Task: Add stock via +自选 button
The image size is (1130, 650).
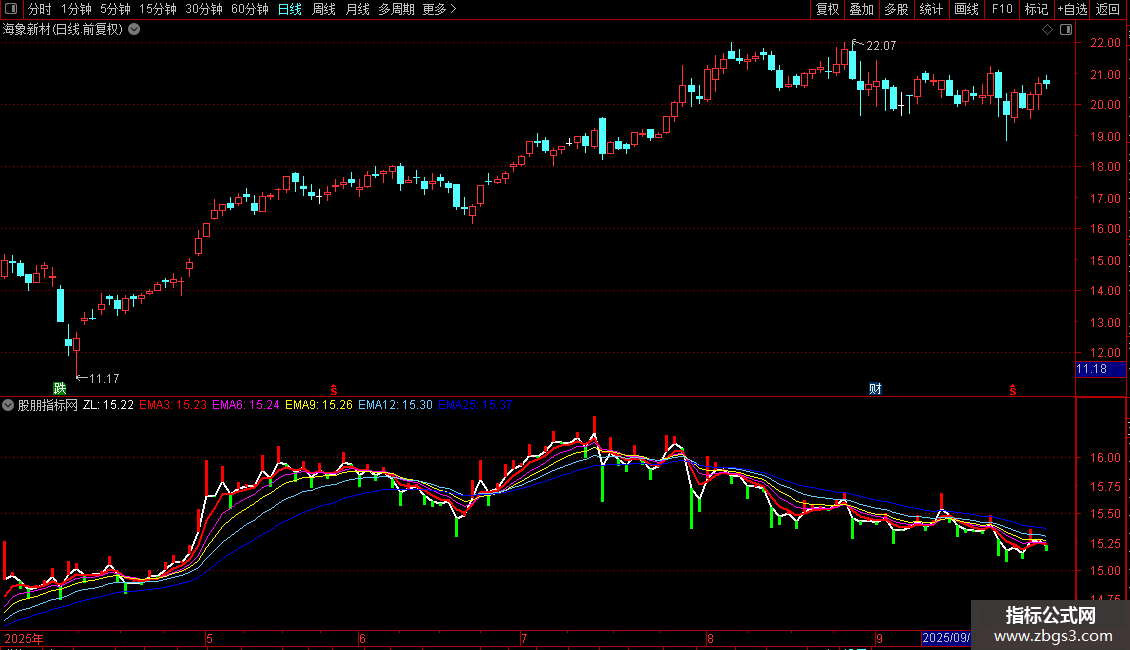Action: (1072, 9)
